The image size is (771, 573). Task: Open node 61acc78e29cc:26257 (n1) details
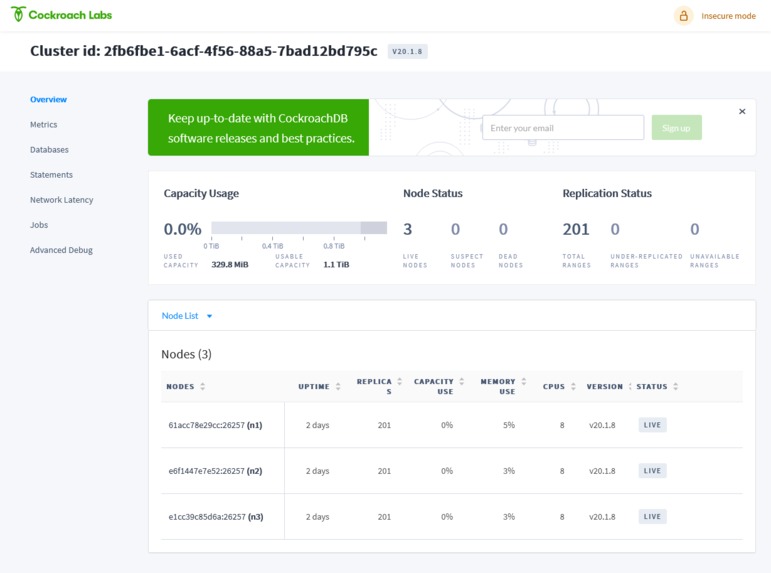215,425
